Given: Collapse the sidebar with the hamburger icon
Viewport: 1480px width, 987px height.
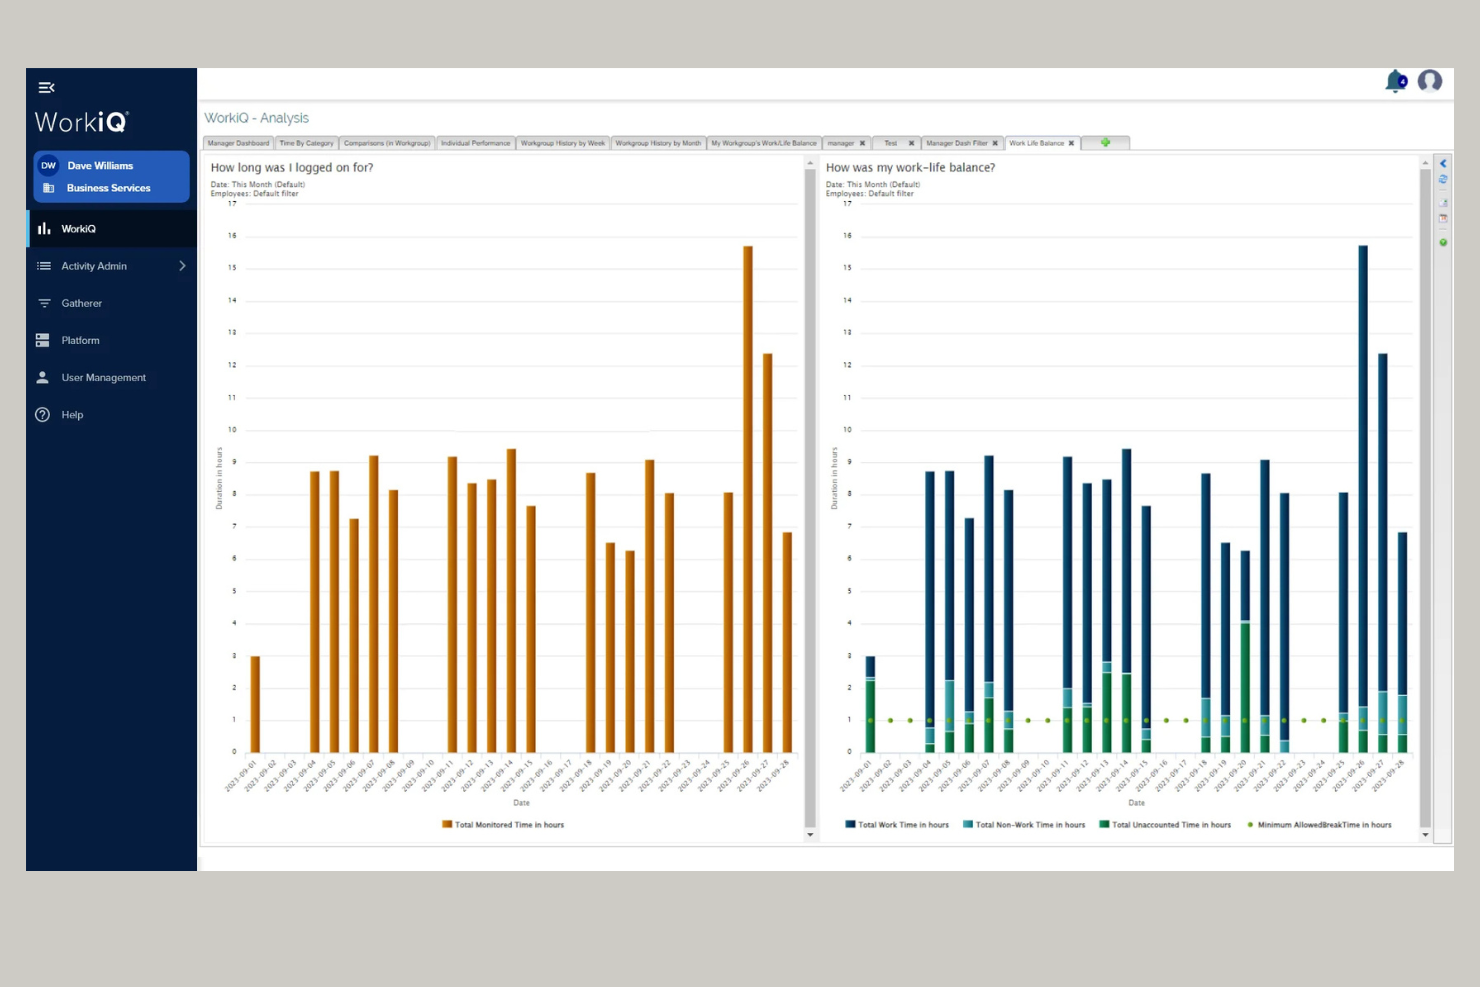Looking at the screenshot, I should [x=46, y=87].
